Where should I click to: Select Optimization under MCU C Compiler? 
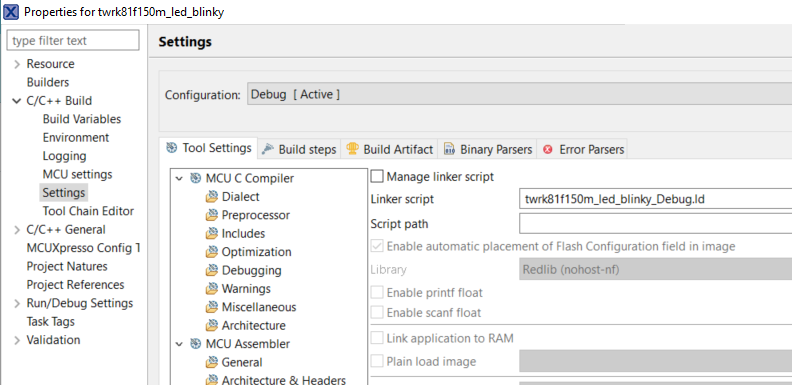[257, 252]
